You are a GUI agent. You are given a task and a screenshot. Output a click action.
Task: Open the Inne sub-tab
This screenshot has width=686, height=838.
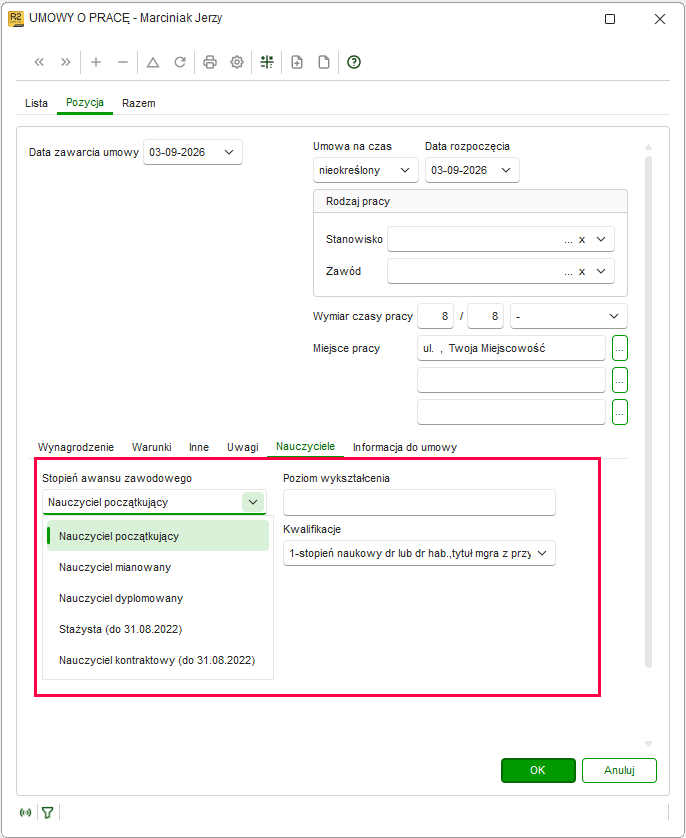coord(199,447)
